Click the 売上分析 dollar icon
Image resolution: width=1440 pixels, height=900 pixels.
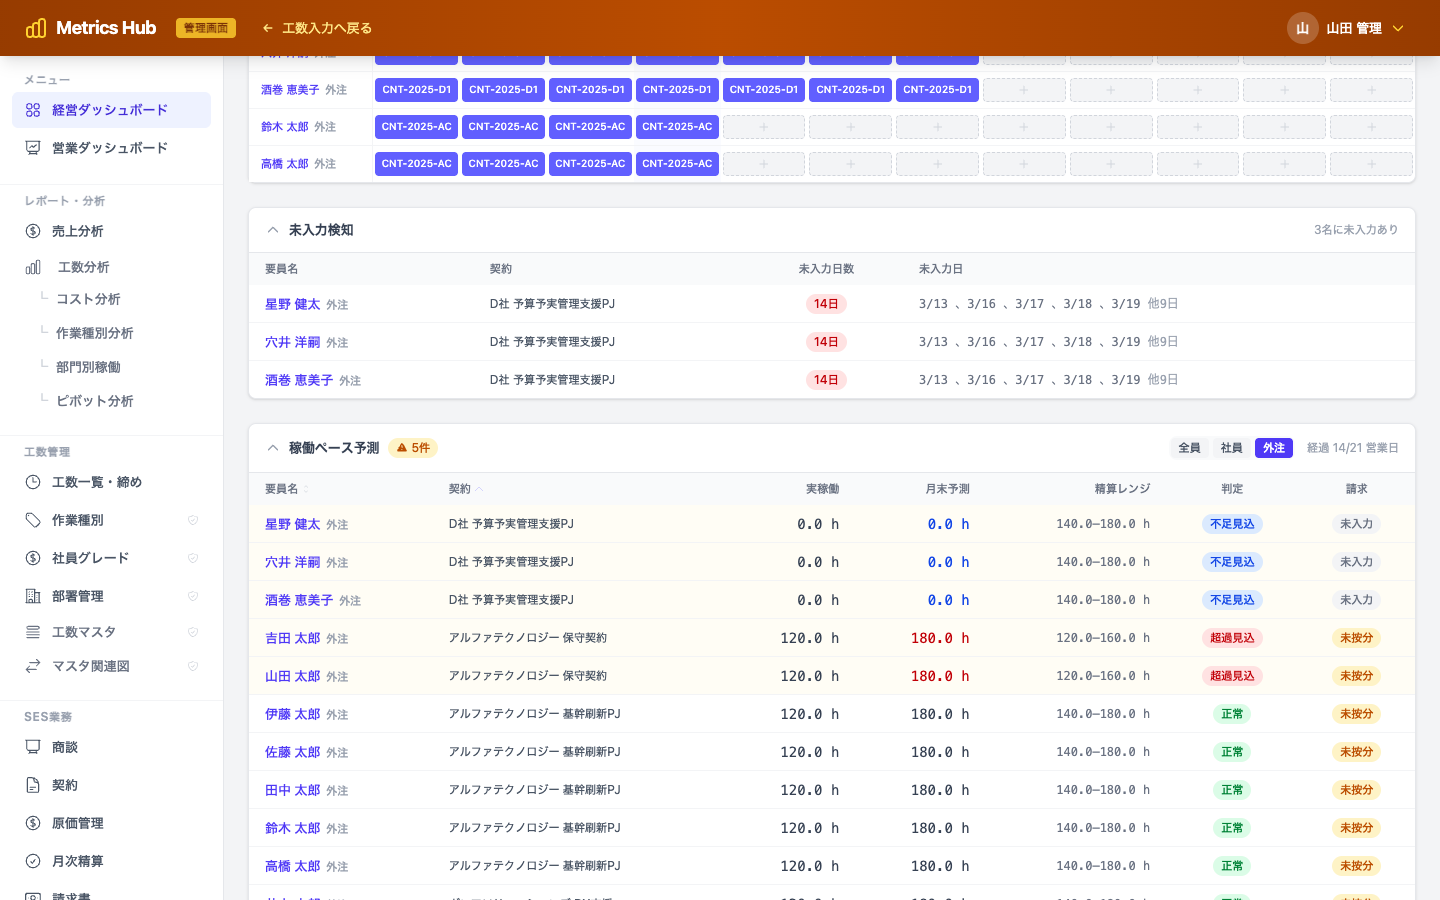point(33,231)
